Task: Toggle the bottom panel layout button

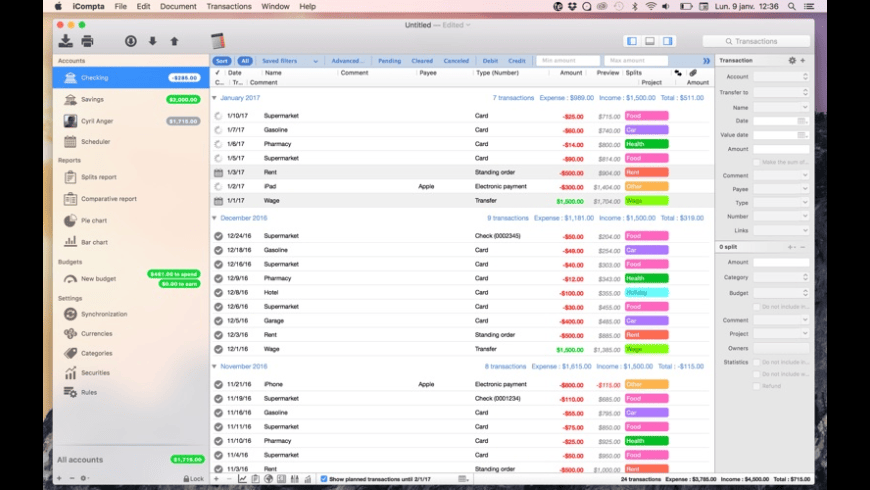Action: click(x=650, y=41)
